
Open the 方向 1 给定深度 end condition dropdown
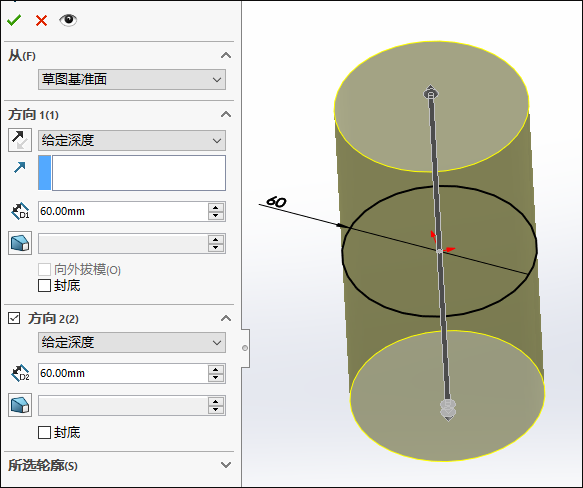coord(132,140)
